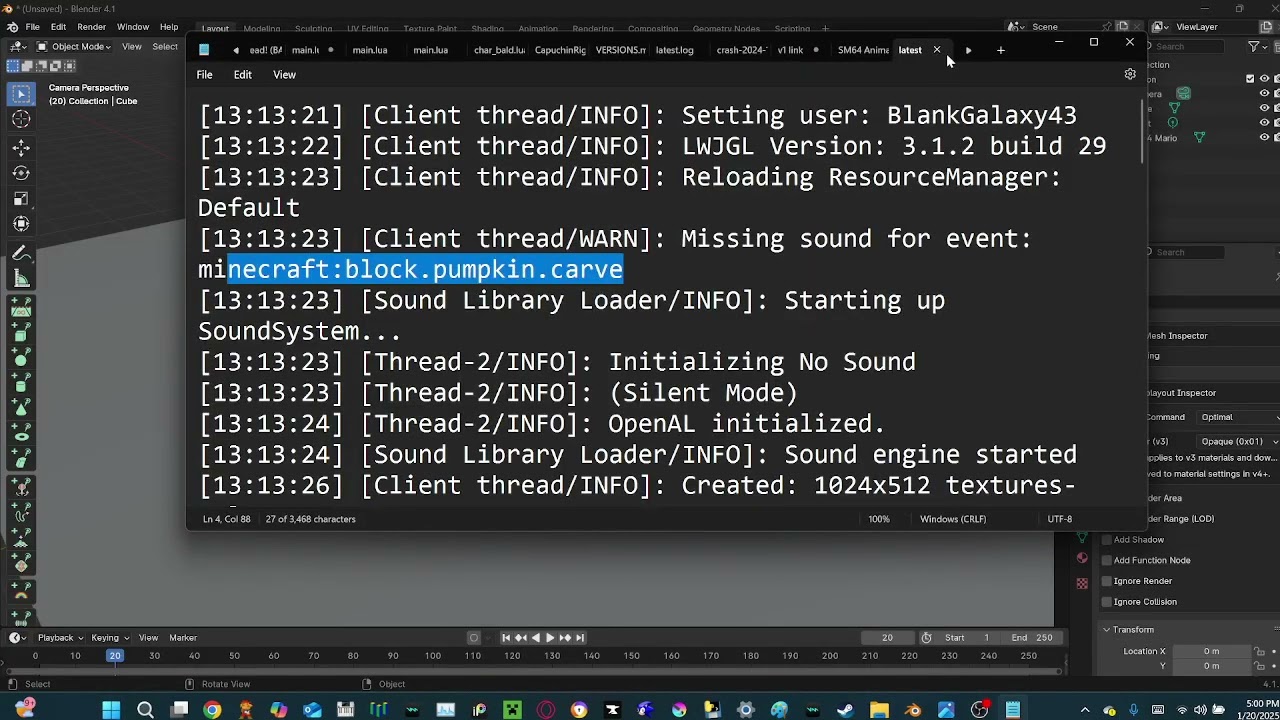Enable the Ignore Render checkbox
This screenshot has width=1280, height=720.
[1107, 581]
